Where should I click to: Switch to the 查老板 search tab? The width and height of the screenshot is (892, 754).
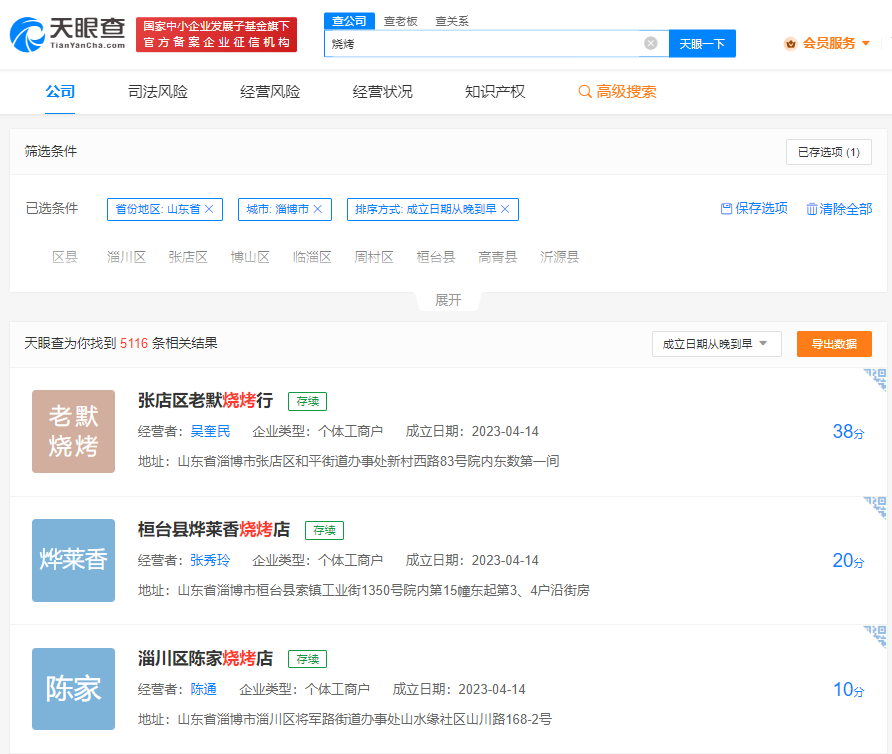pyautogui.click(x=400, y=21)
